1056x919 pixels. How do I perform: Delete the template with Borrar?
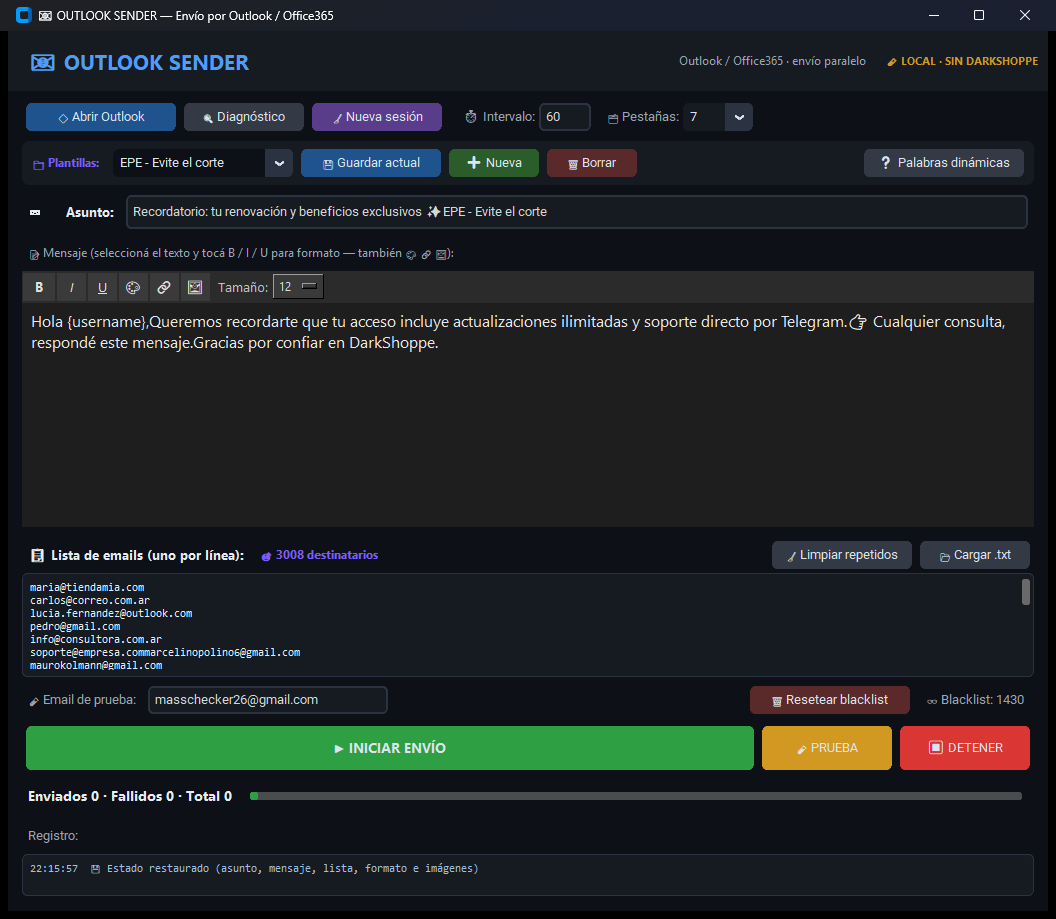(591, 163)
